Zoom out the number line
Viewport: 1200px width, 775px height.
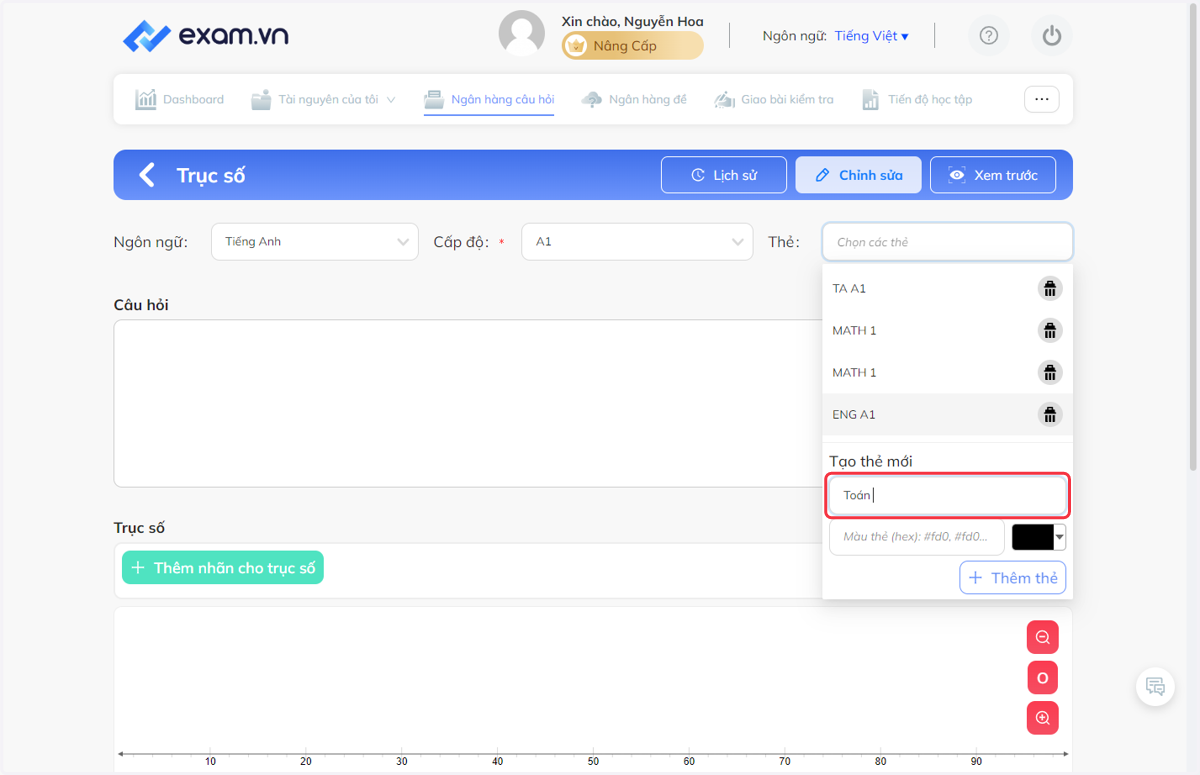click(x=1042, y=637)
